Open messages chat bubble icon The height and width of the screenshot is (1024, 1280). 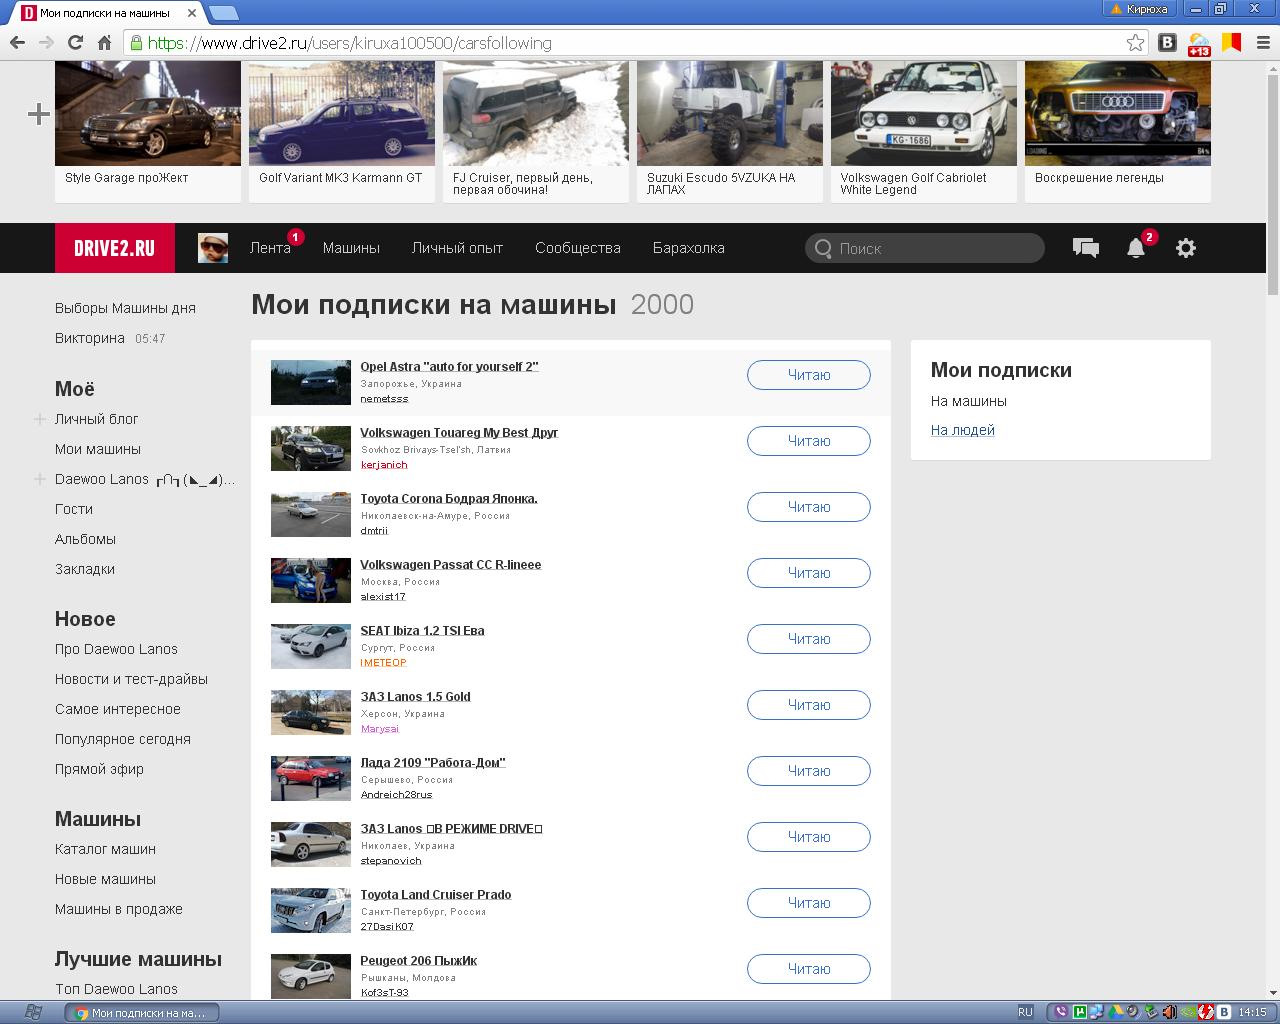[x=1086, y=247]
